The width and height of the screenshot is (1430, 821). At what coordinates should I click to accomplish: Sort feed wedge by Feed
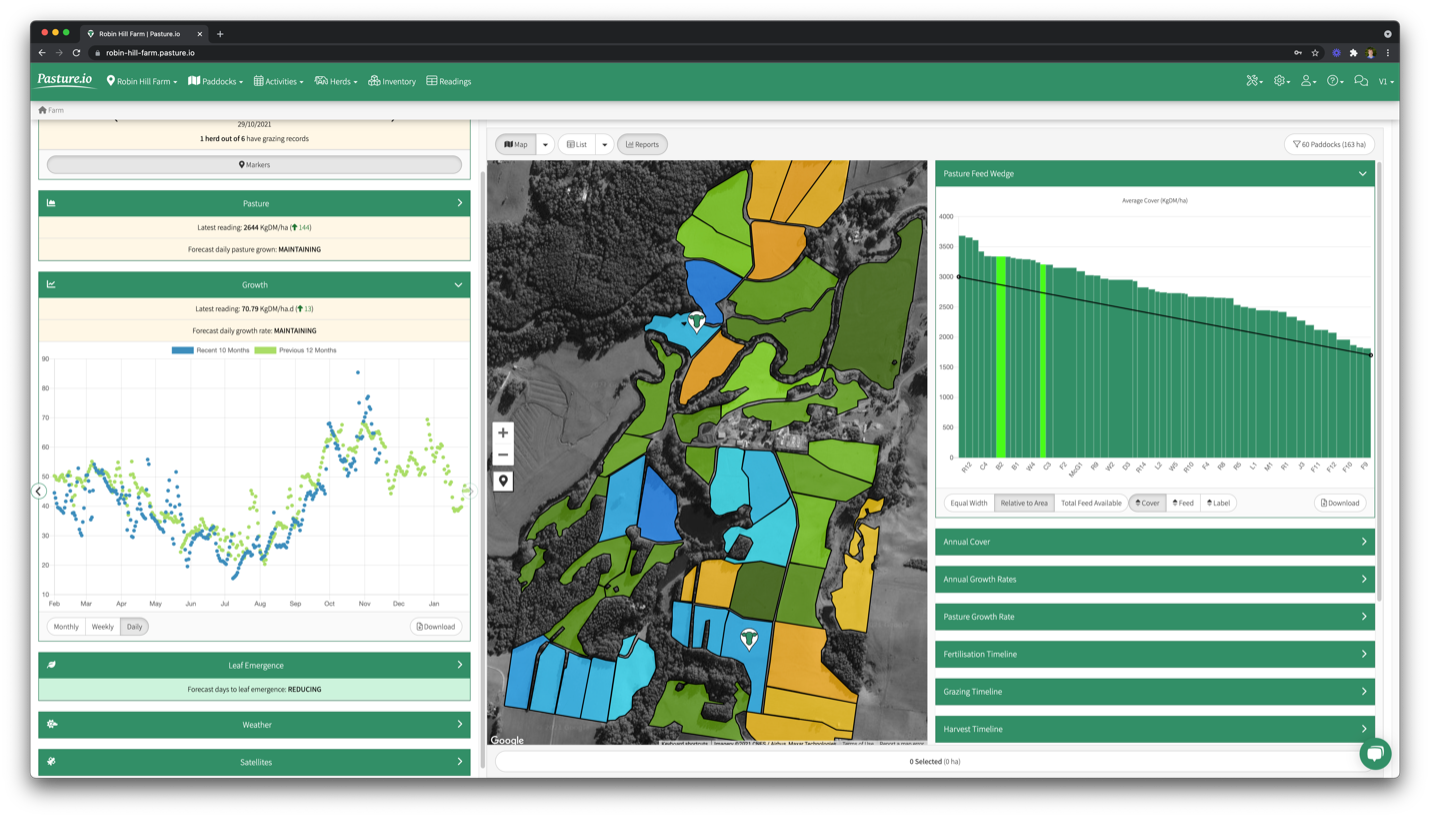[x=1183, y=503]
